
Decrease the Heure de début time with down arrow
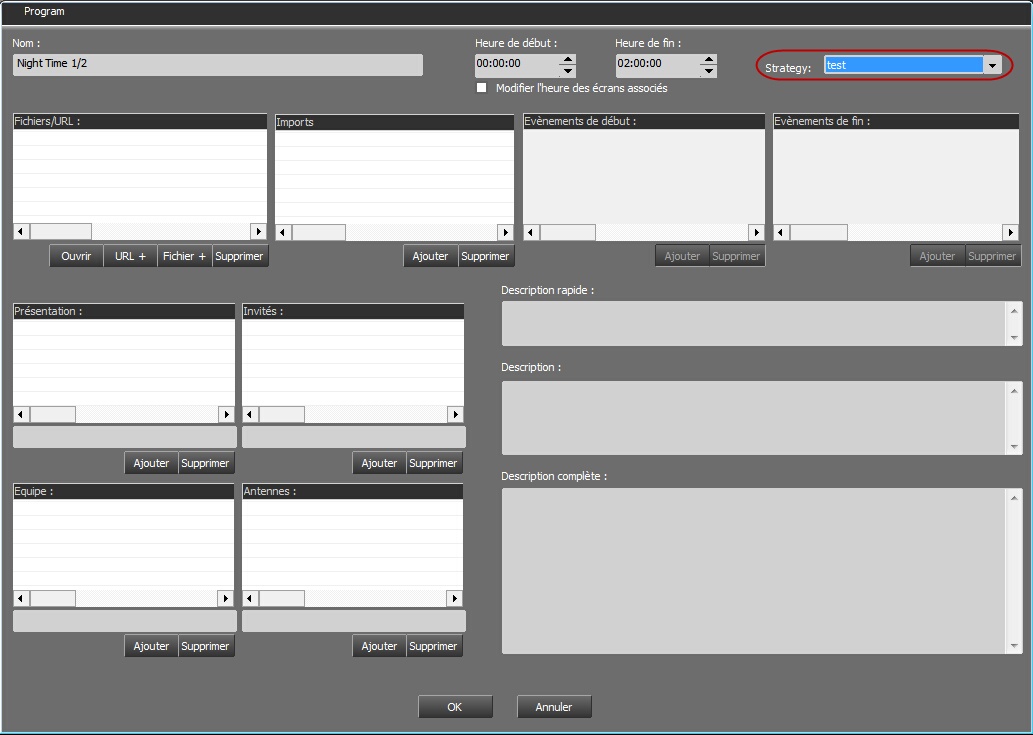coord(568,72)
